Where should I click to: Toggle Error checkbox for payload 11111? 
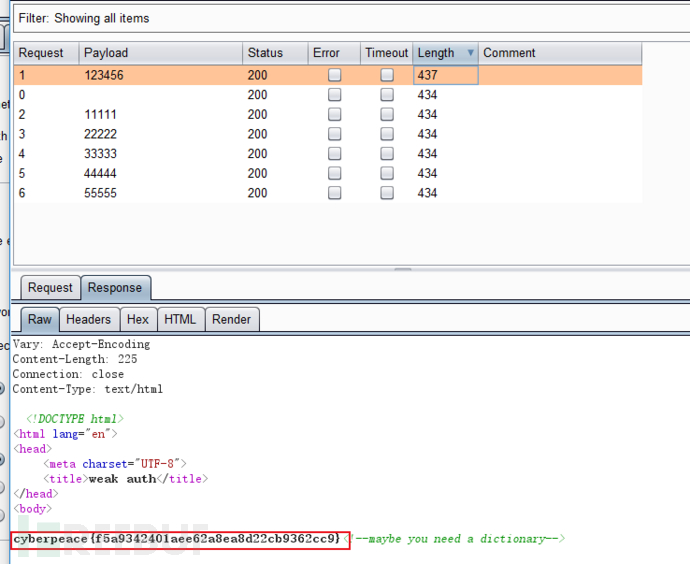[x=335, y=115]
